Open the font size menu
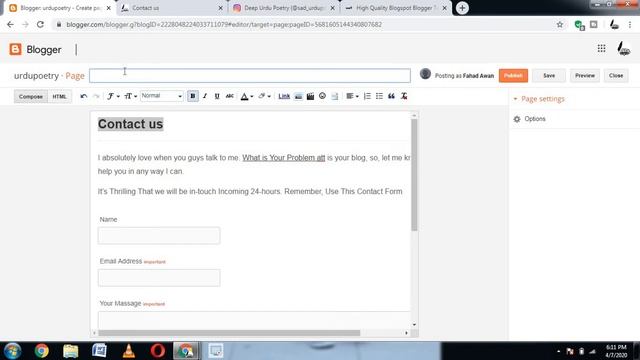Screen dimensions: 640x360 pyautogui.click(x=130, y=96)
